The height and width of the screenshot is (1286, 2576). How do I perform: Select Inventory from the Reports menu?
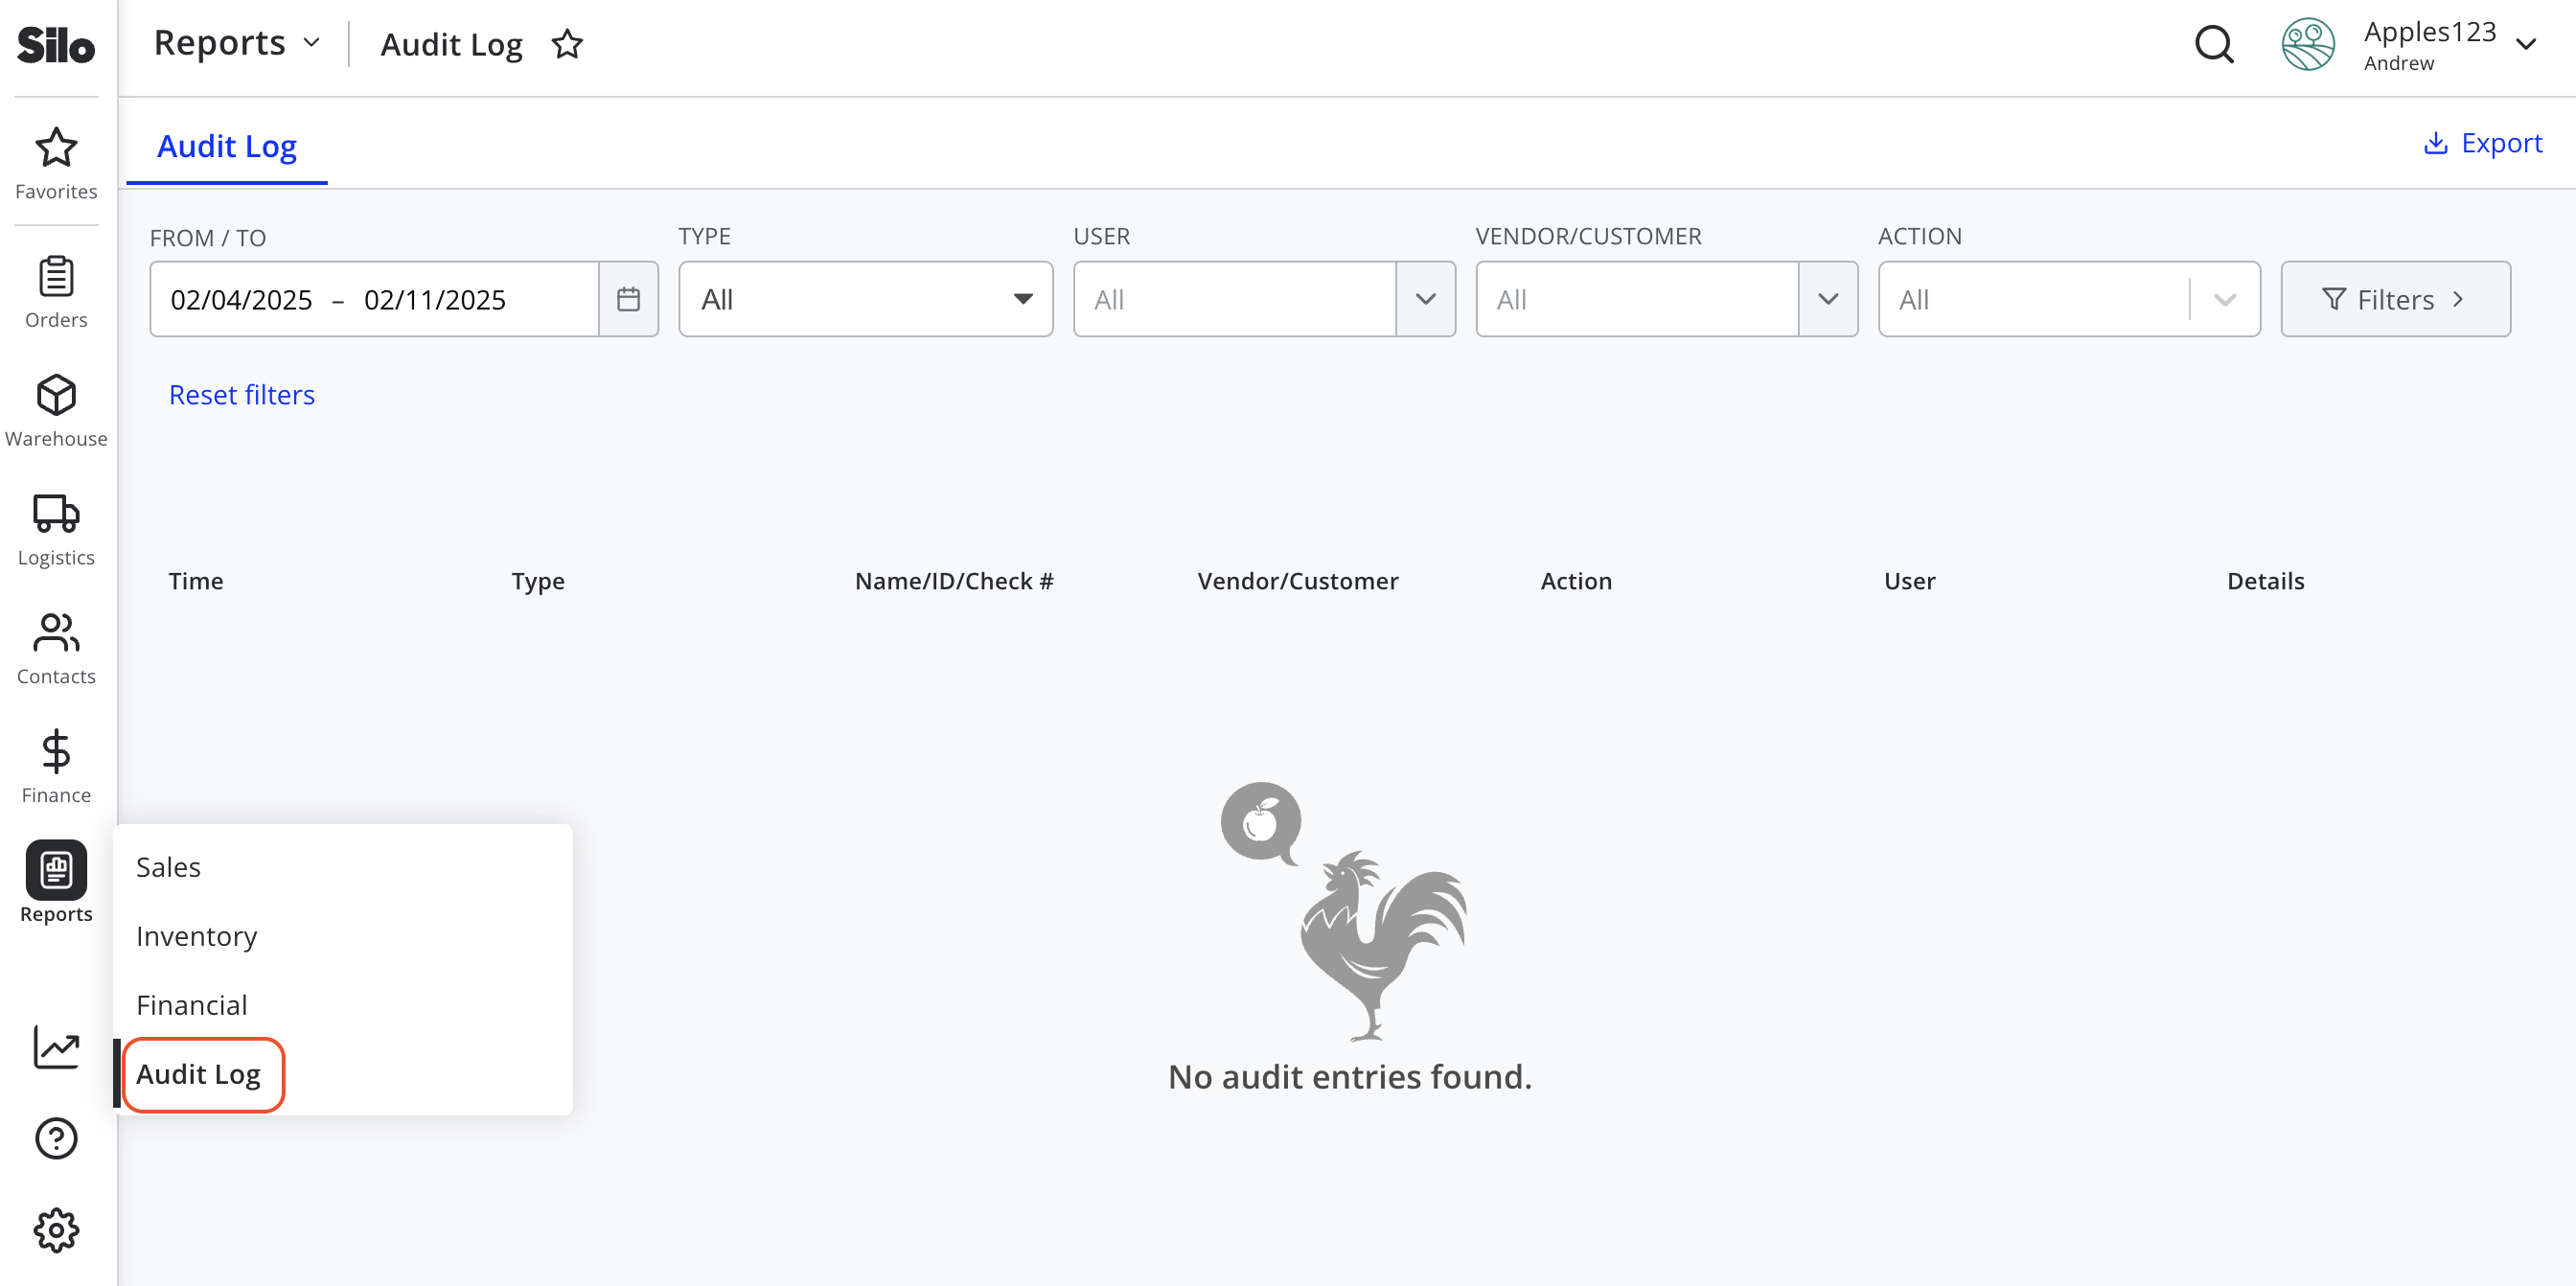[196, 936]
